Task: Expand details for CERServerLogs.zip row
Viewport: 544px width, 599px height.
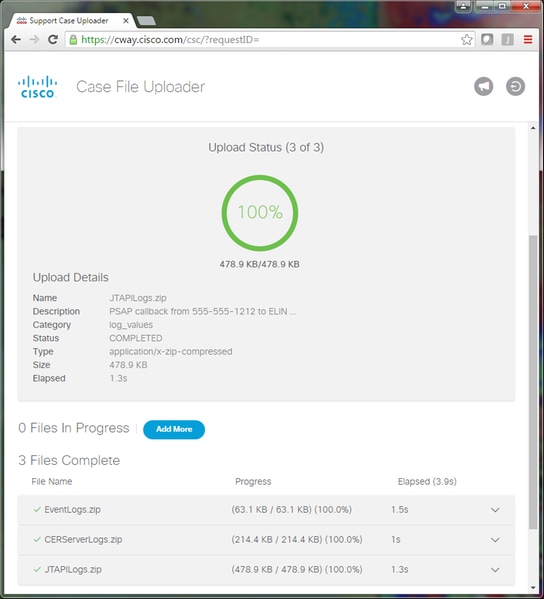Action: click(x=495, y=540)
